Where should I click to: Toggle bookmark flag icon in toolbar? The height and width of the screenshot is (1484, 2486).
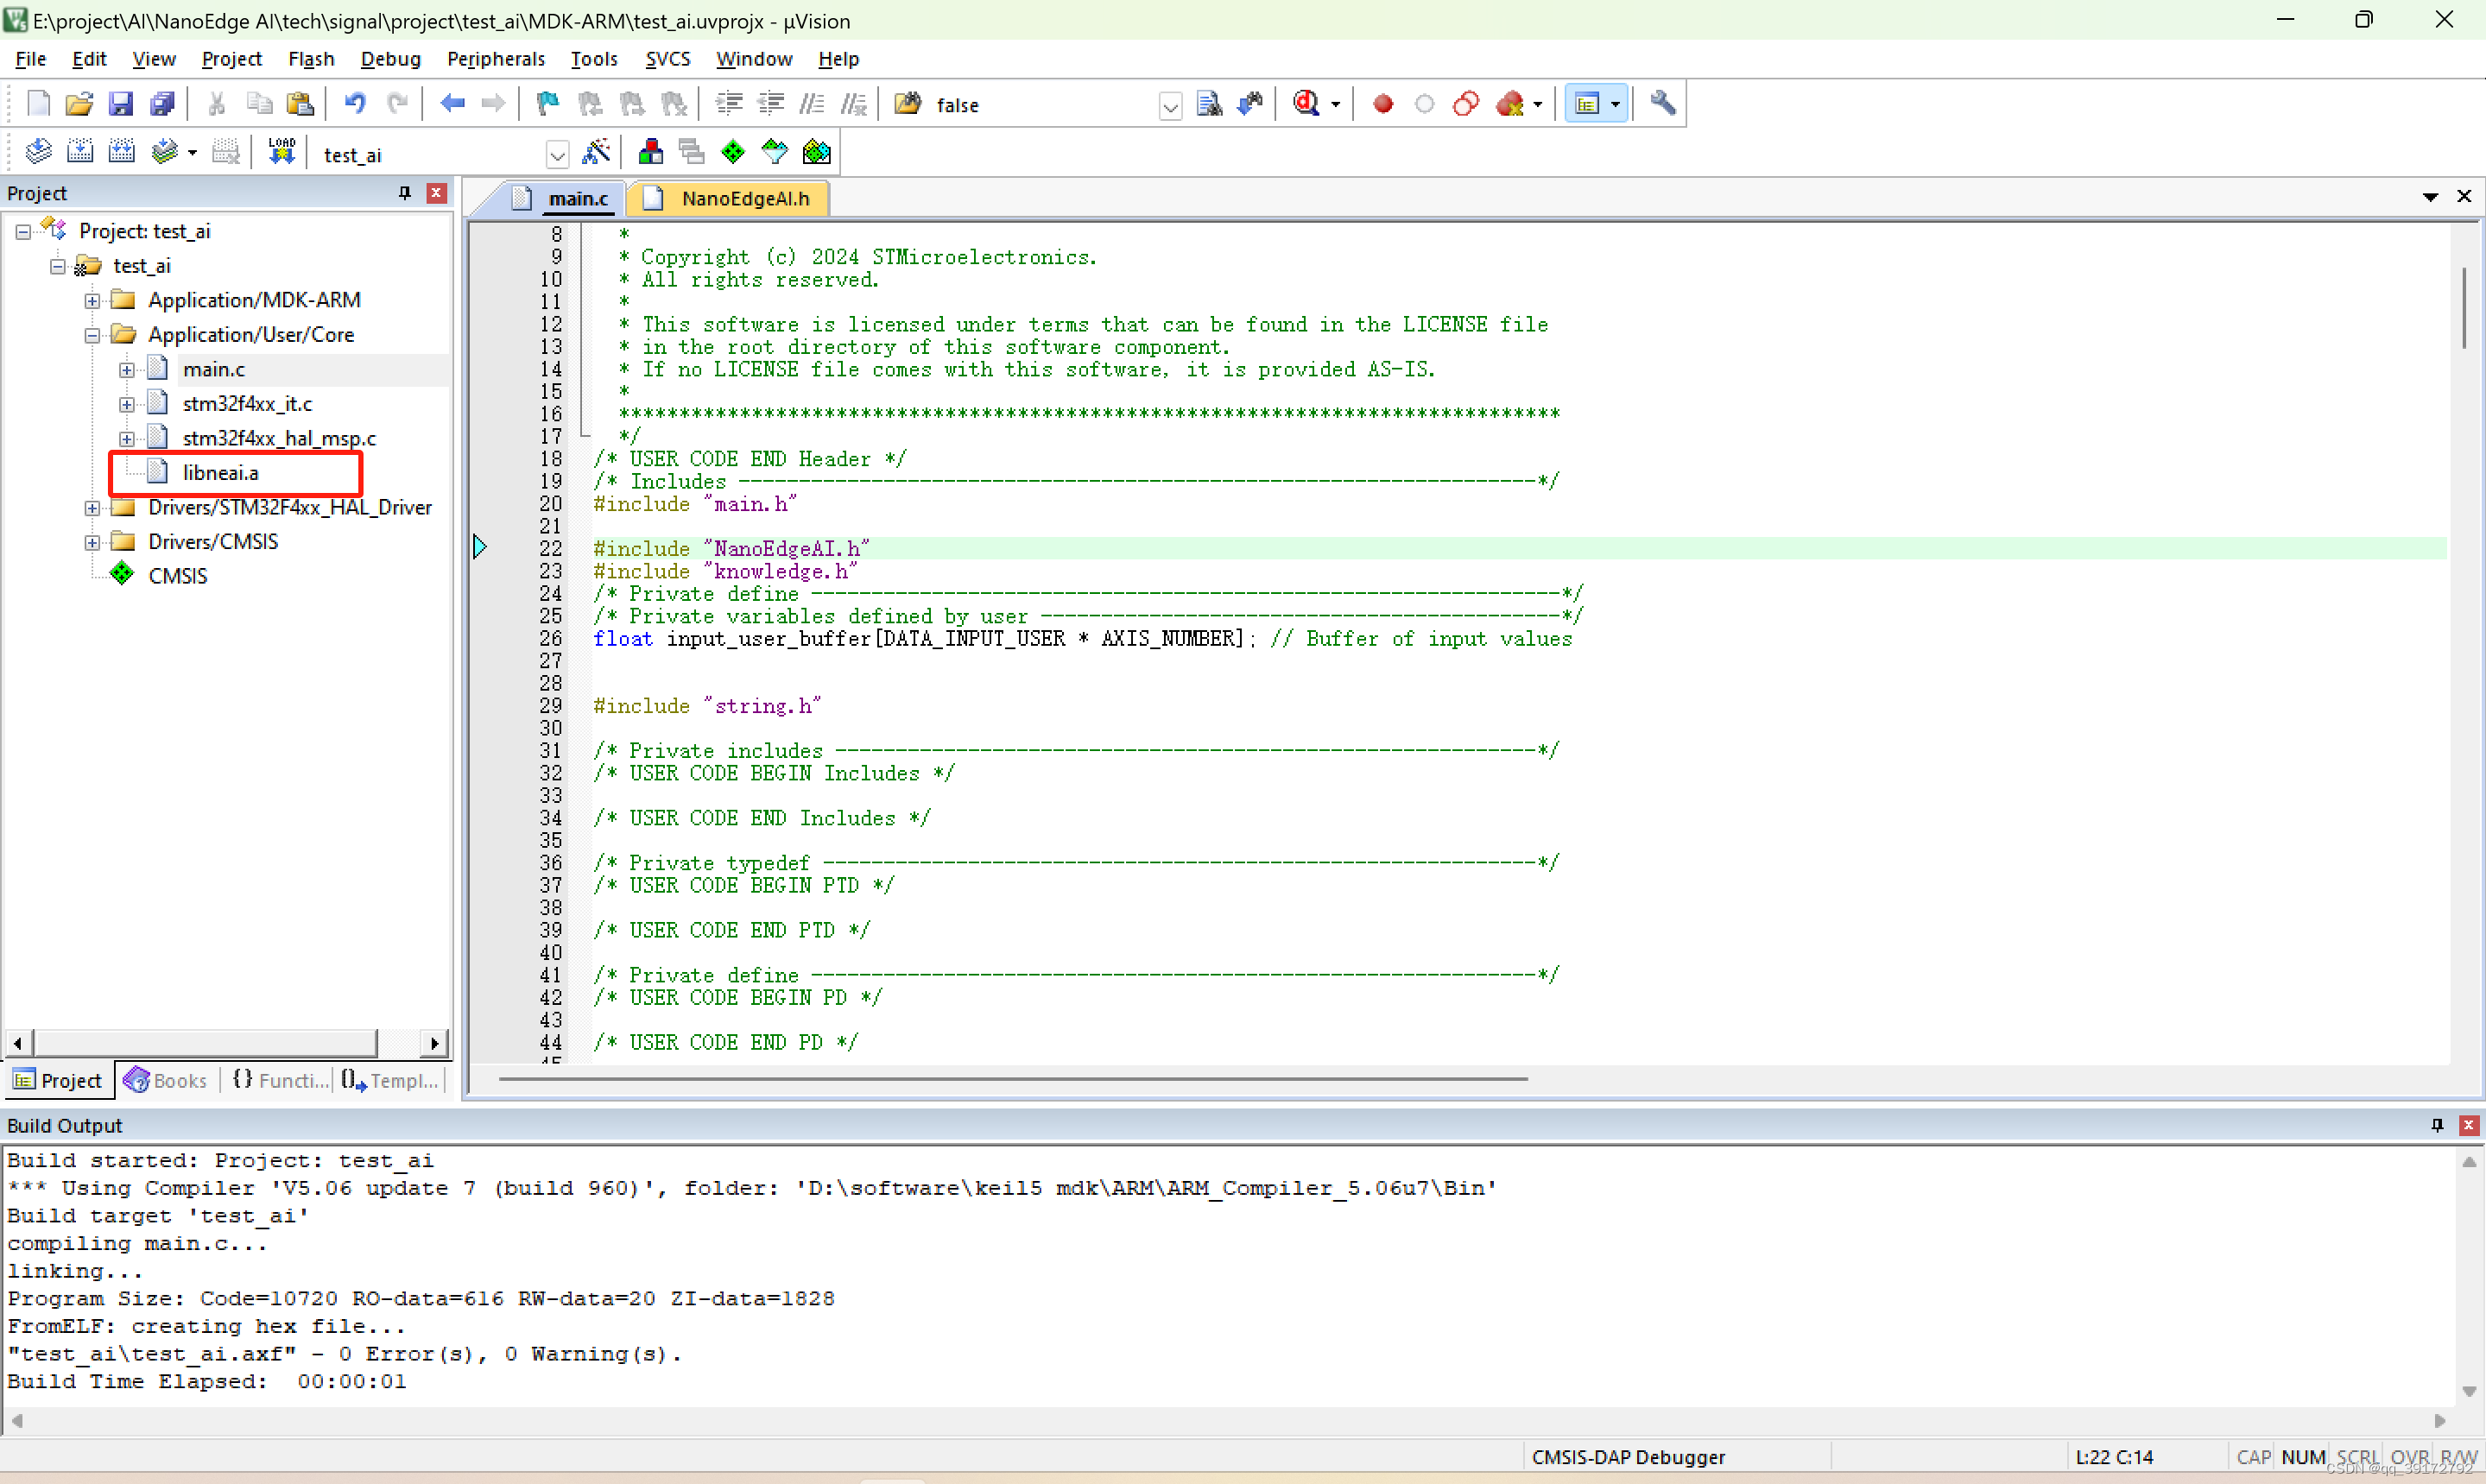(547, 103)
